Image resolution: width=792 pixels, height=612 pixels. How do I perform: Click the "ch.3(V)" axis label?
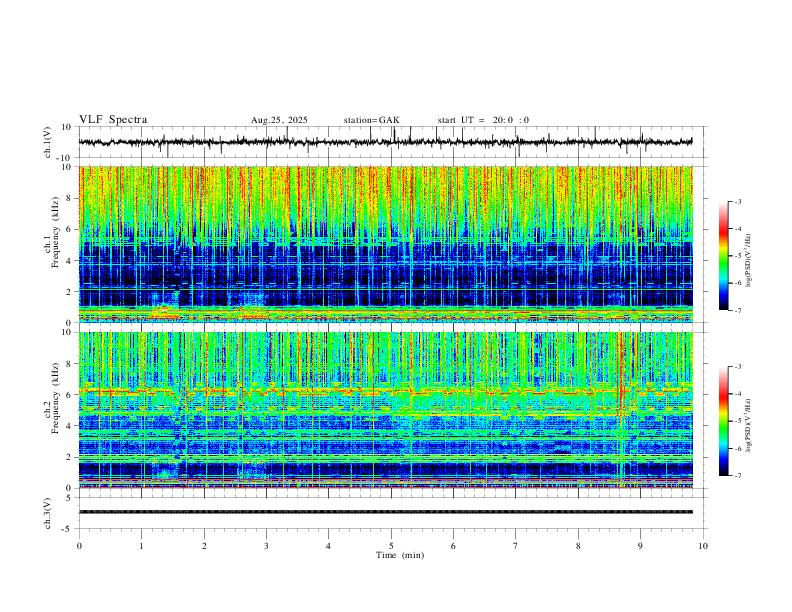(x=48, y=513)
